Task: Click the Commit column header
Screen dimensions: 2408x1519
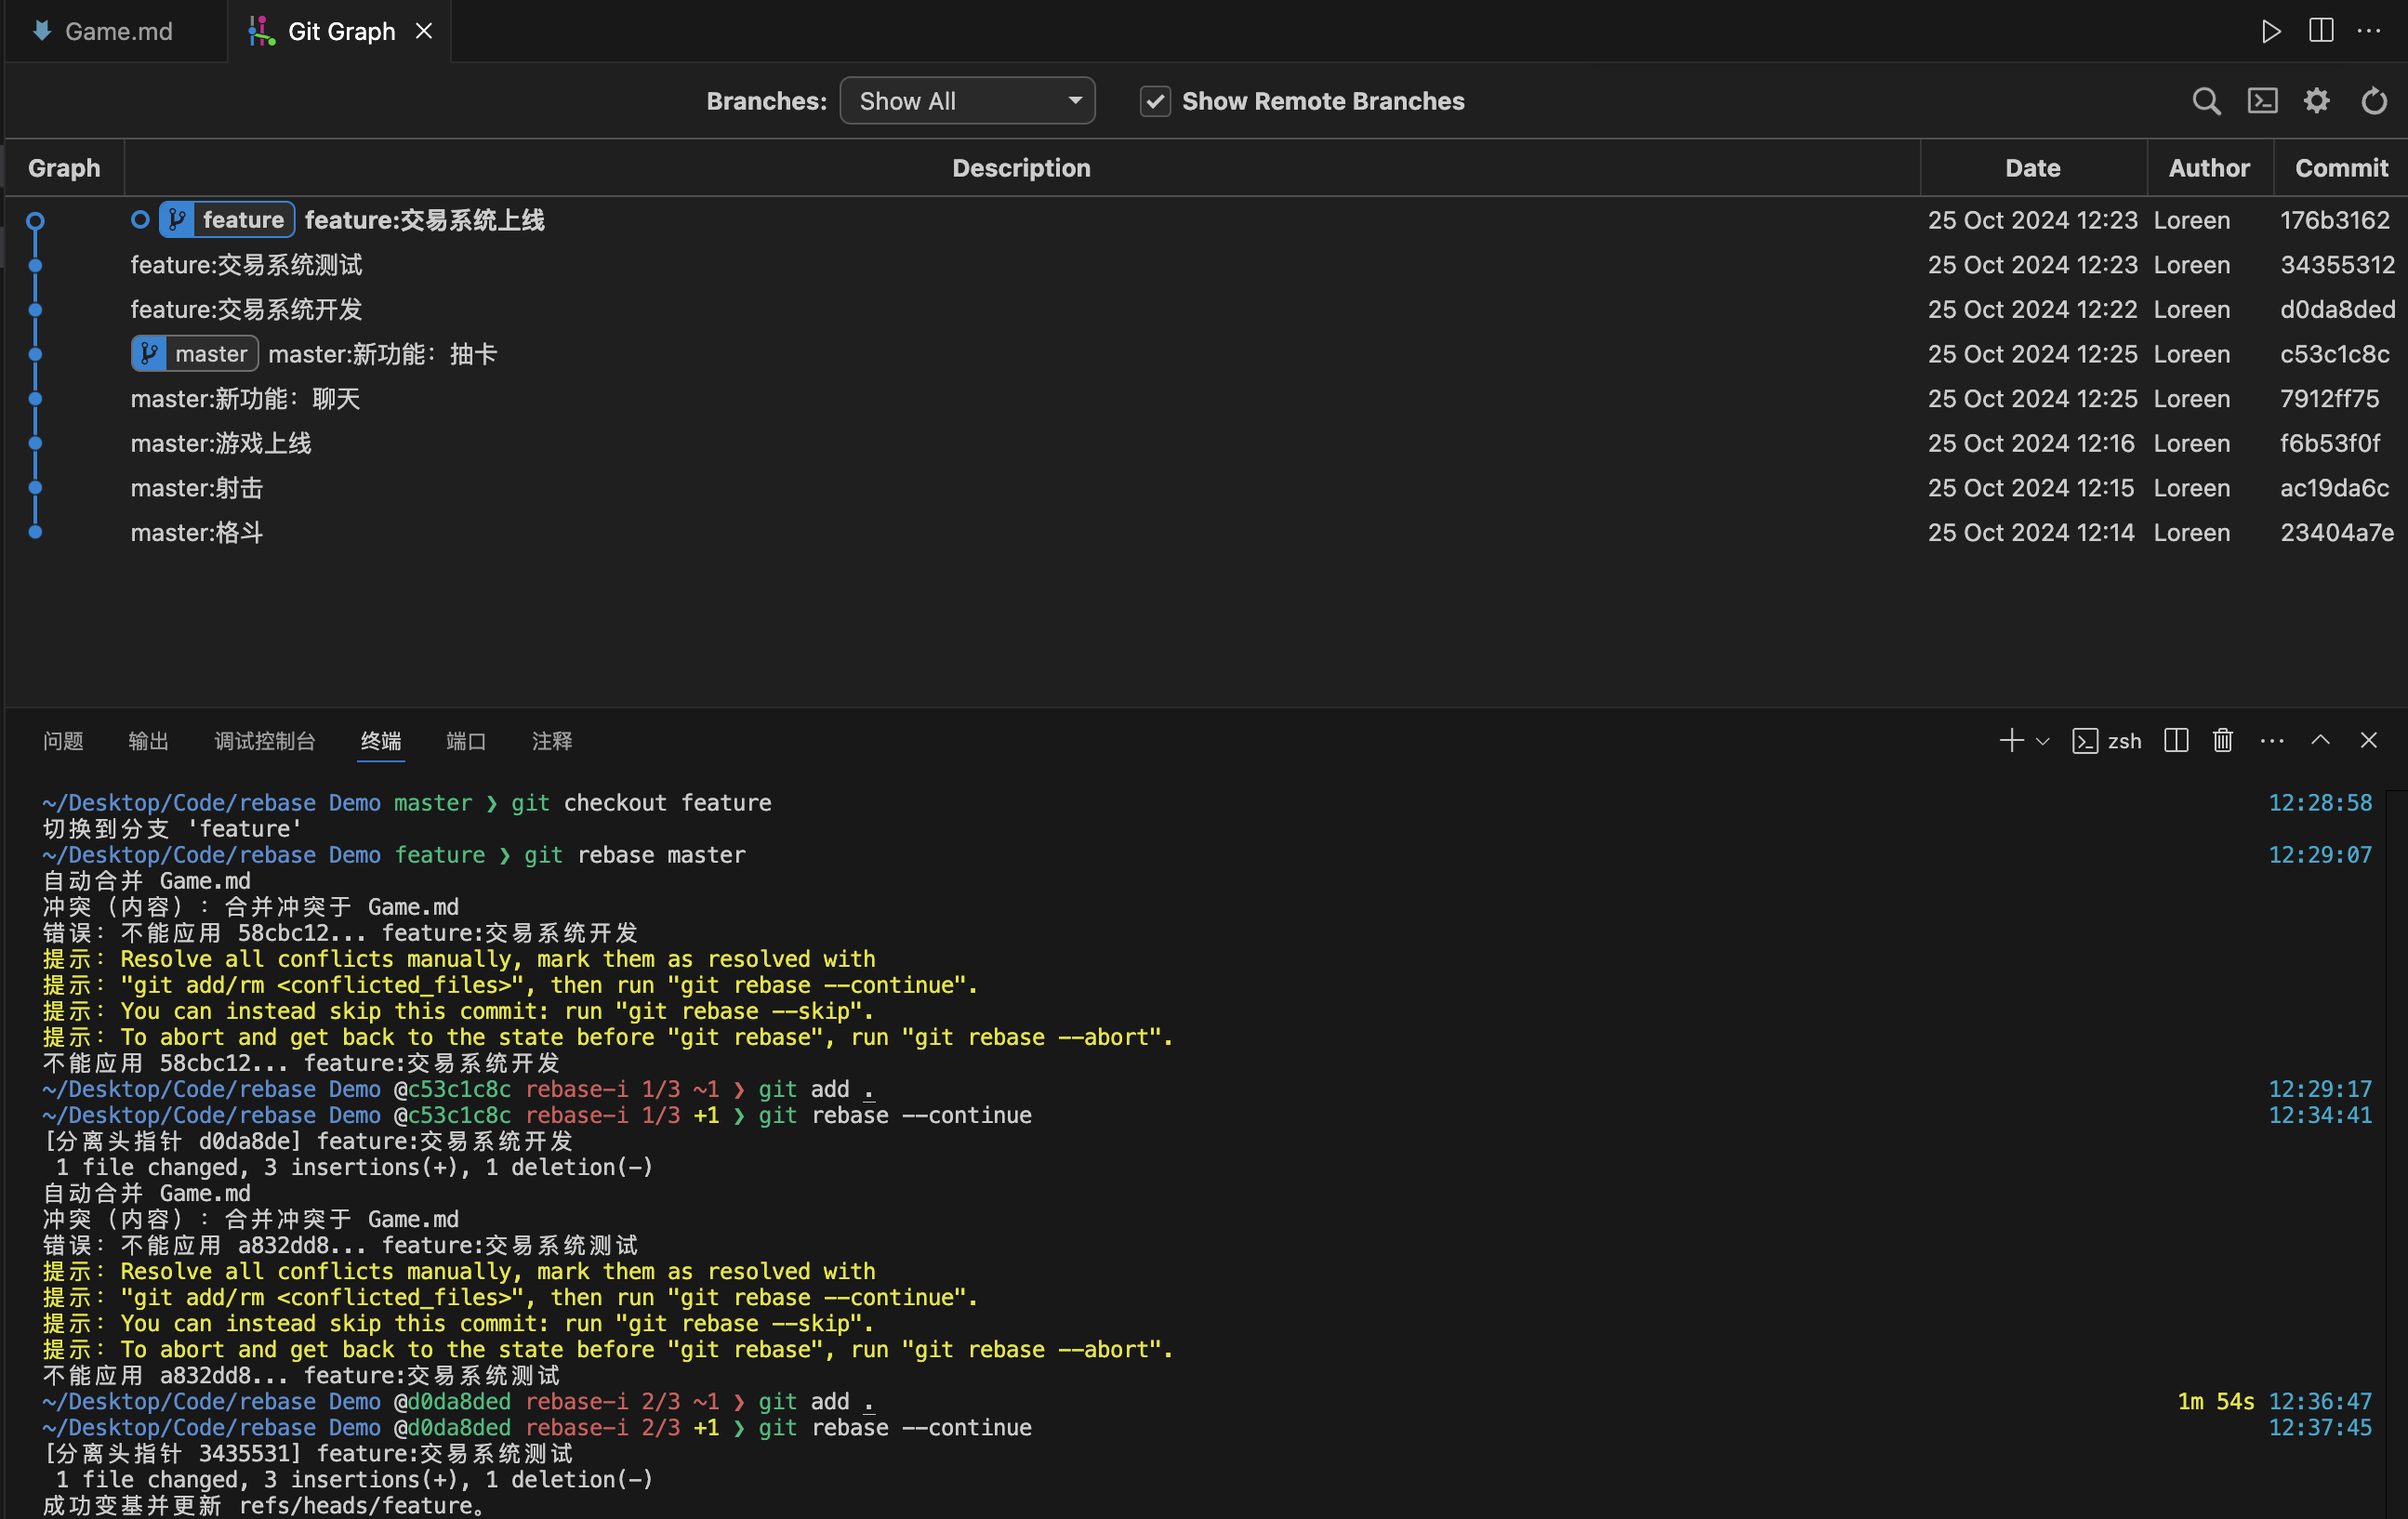Action: tap(2341, 167)
